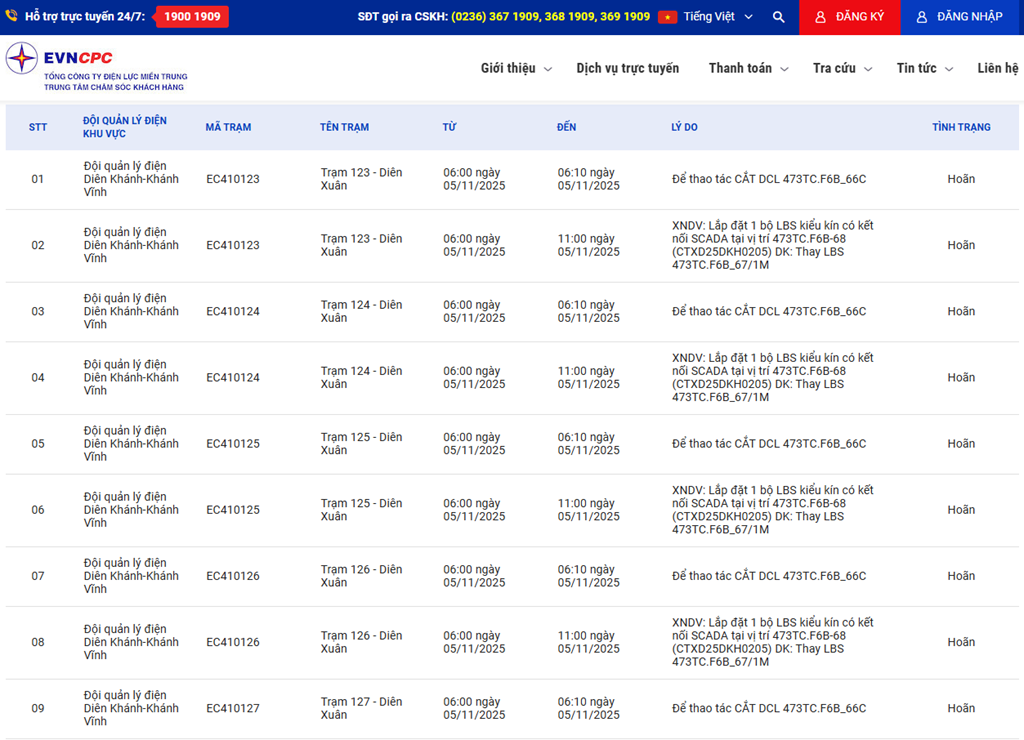
Task: Click the magnifier search icon
Action: tap(778, 17)
